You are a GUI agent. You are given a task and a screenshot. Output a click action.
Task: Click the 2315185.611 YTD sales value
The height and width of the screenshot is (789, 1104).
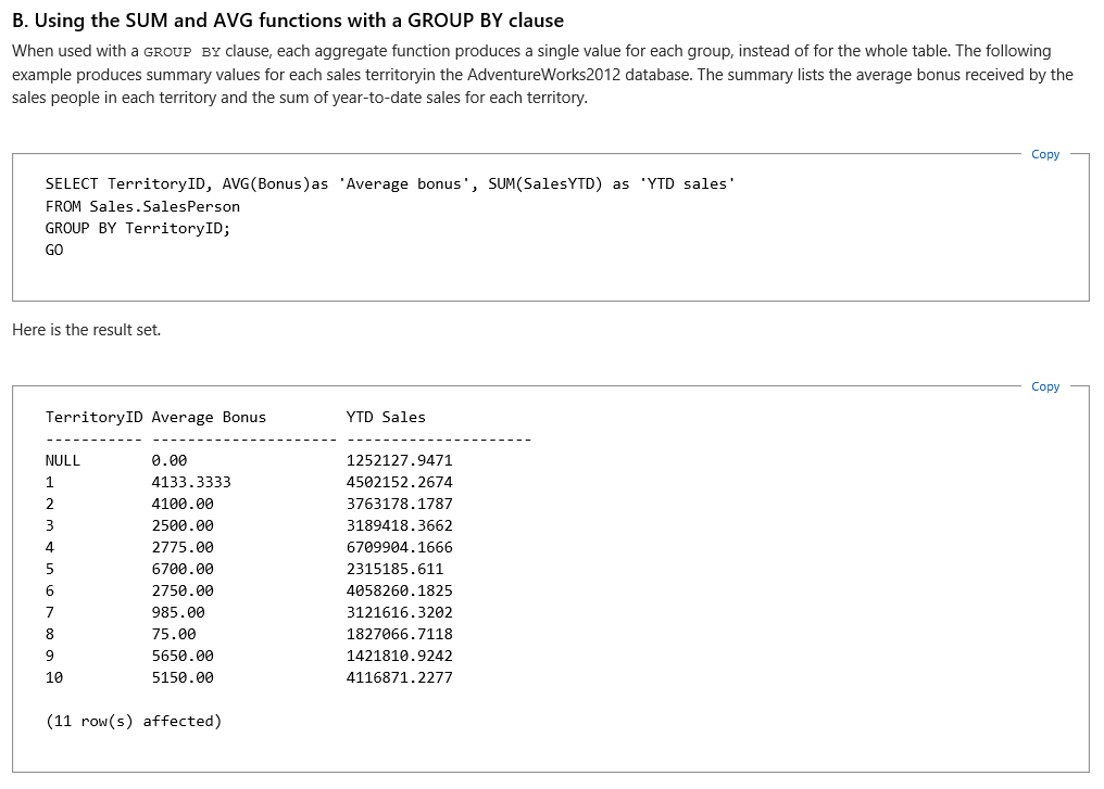tap(395, 569)
